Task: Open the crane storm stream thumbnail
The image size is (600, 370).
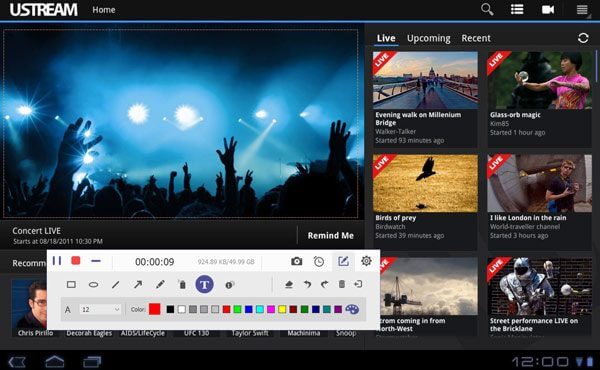Action: coord(429,286)
